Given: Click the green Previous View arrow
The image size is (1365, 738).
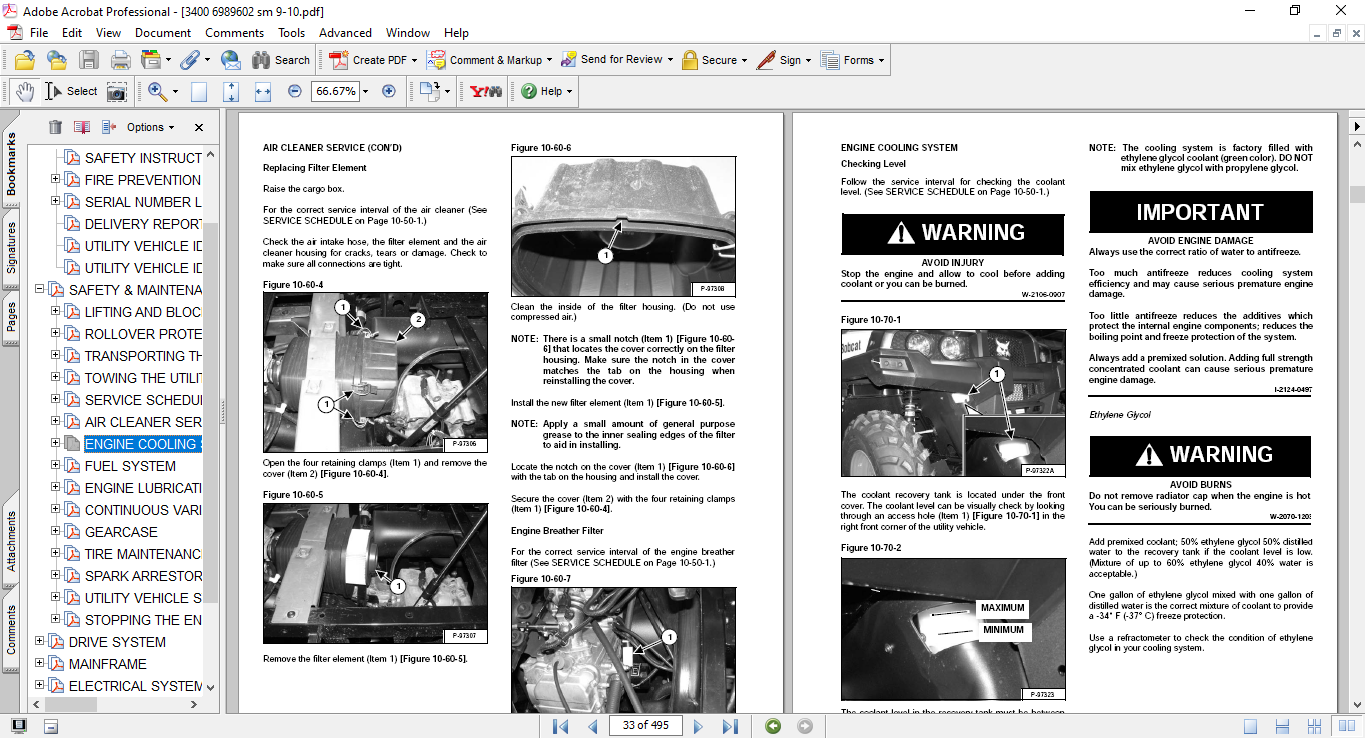Looking at the screenshot, I should tap(773, 726).
